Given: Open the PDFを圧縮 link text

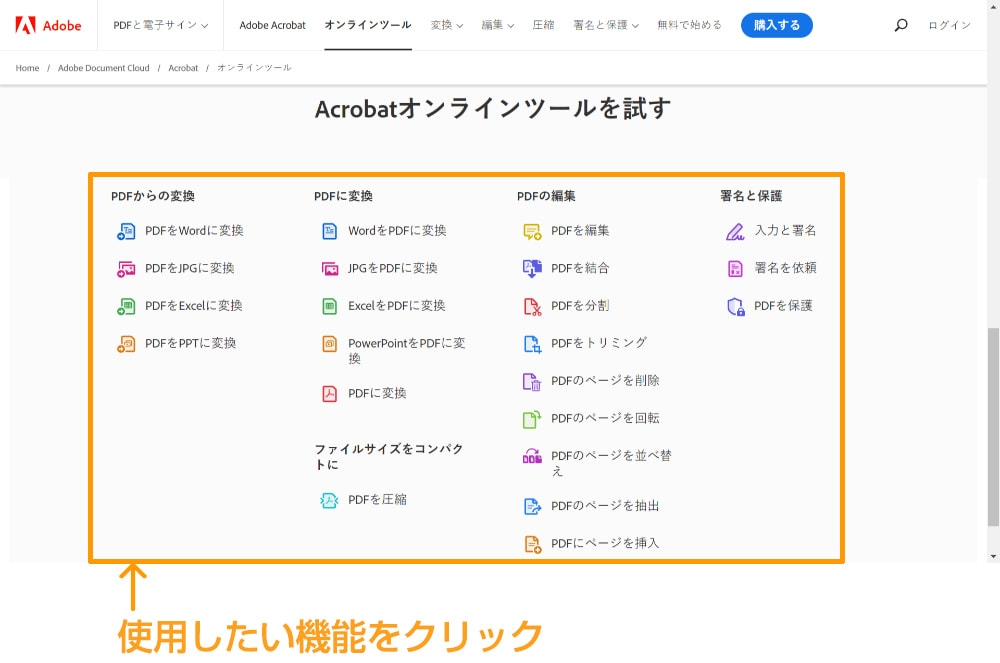Looking at the screenshot, I should (377, 500).
